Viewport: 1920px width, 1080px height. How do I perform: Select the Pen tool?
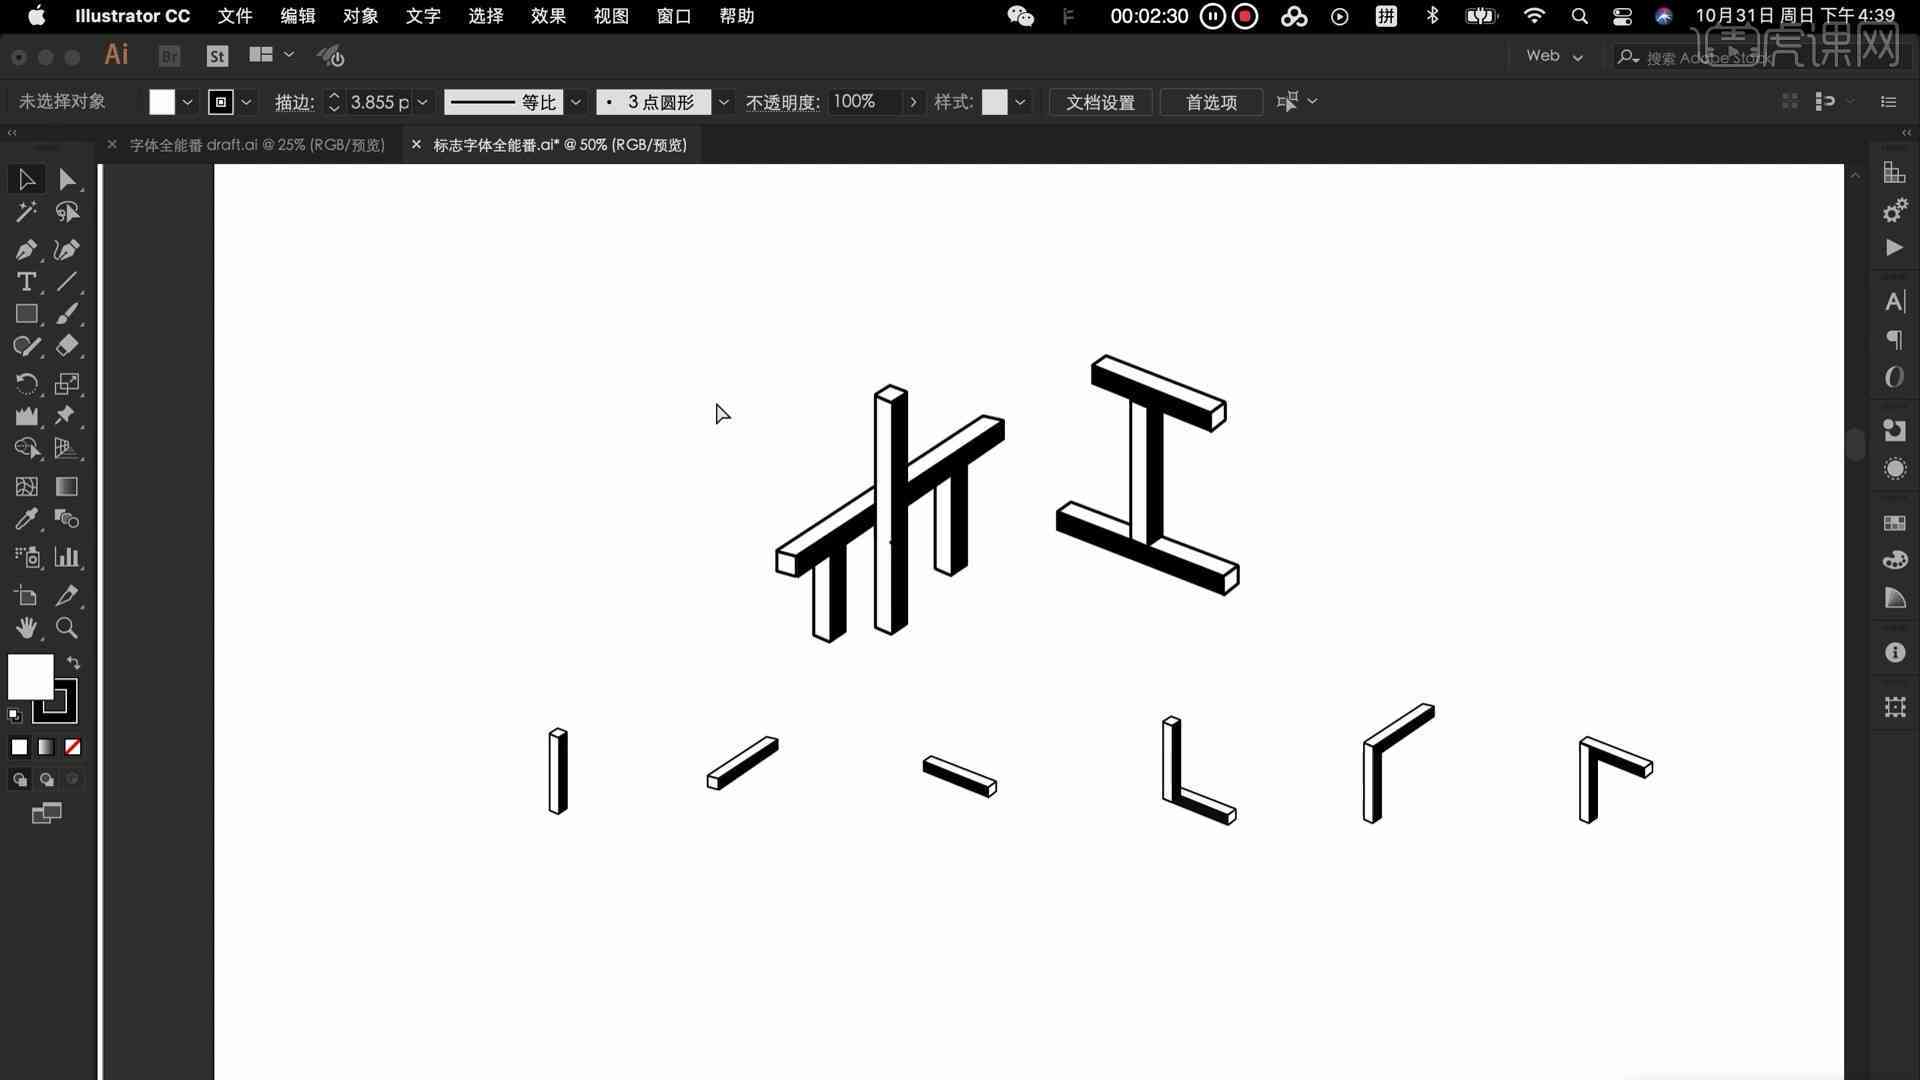26,249
